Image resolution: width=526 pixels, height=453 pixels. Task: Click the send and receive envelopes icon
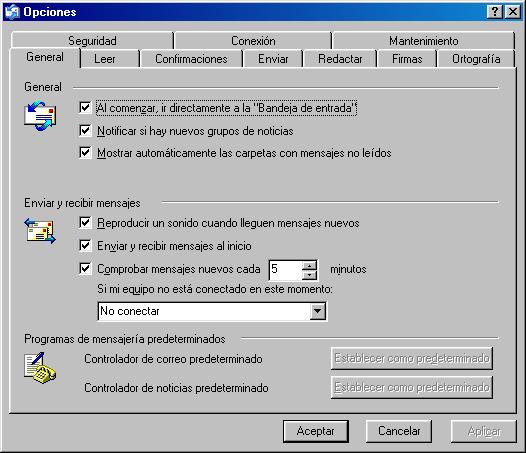(40, 231)
